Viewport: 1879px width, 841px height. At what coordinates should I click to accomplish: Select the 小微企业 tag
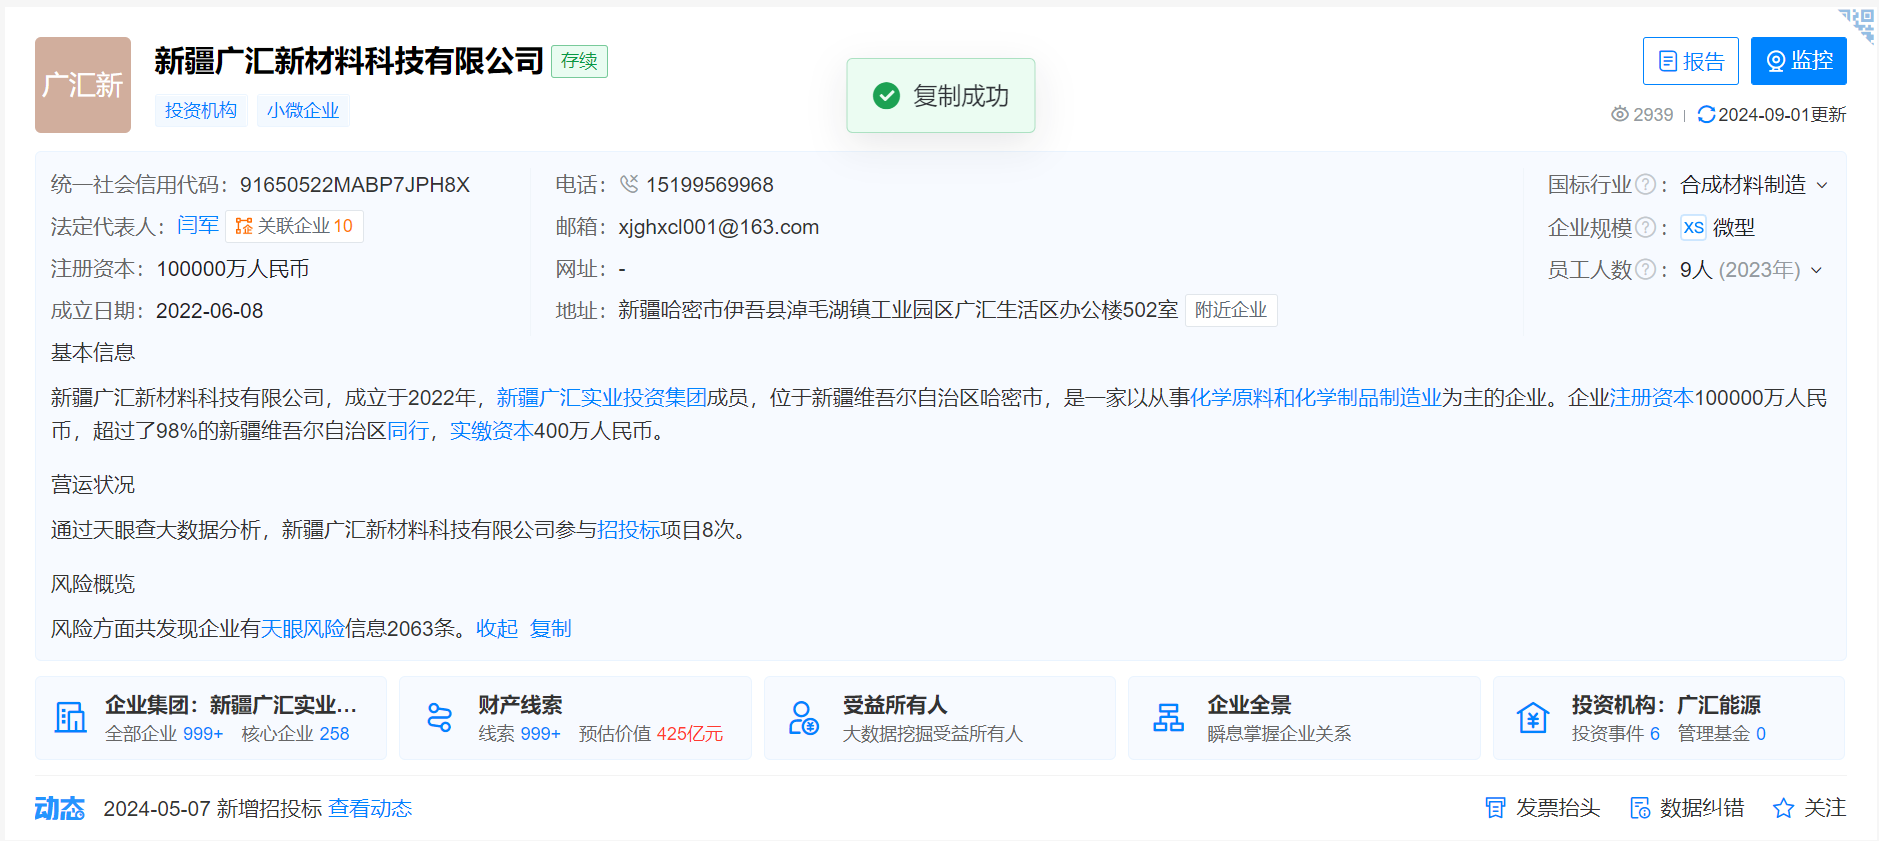tap(303, 110)
